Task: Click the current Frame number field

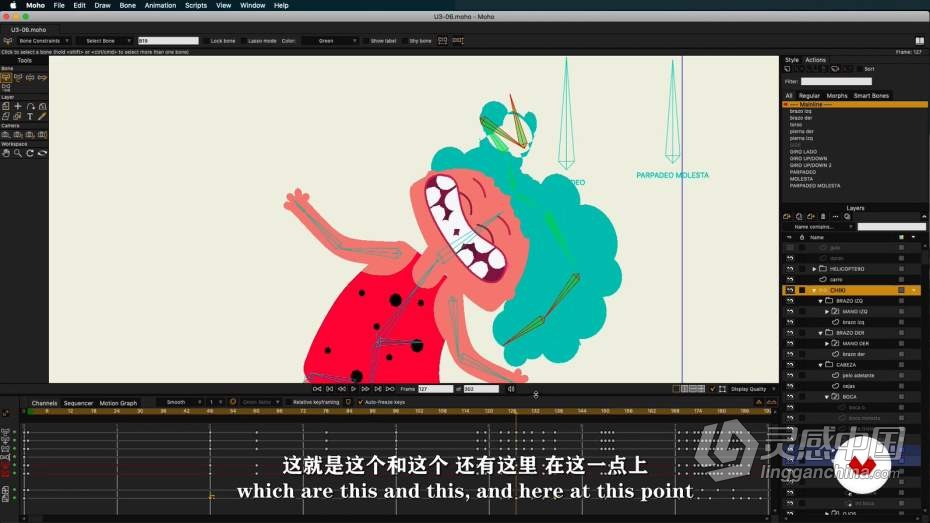Action: pos(435,389)
